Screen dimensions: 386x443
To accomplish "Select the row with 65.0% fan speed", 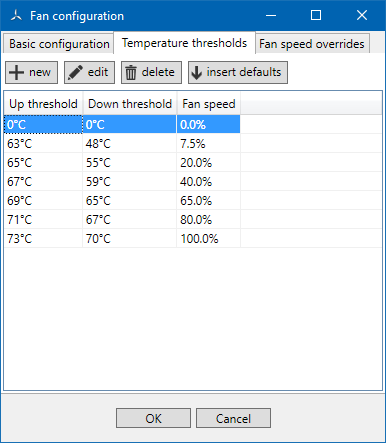I will click(193, 201).
